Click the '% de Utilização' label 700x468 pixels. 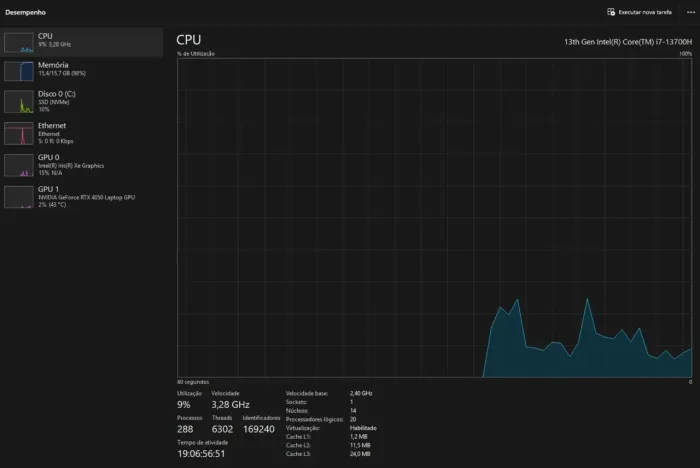pos(196,54)
